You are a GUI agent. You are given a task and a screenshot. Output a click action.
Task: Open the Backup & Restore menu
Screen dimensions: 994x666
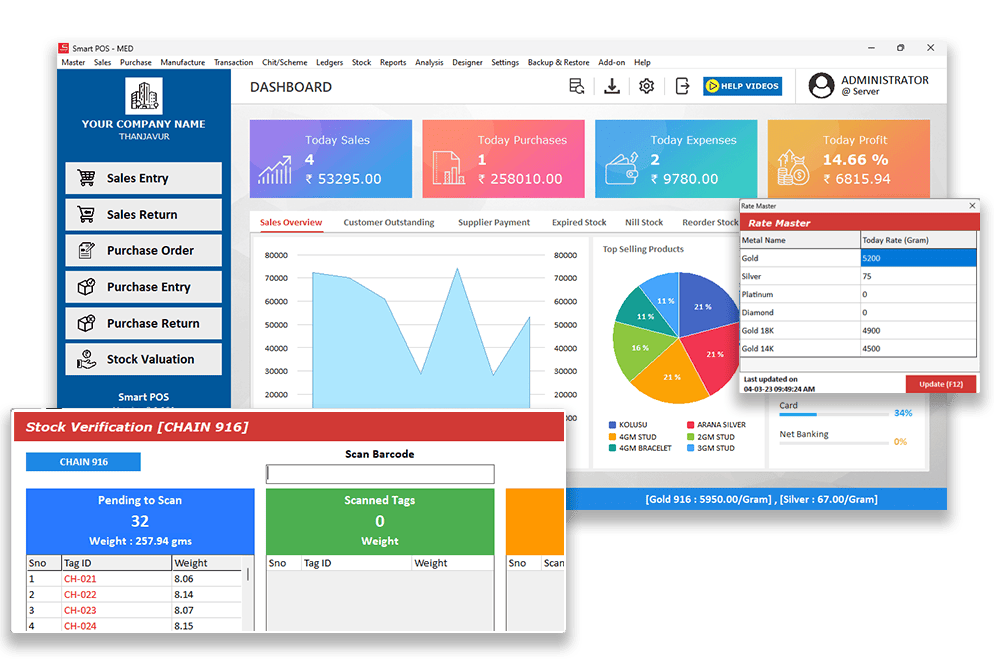tap(558, 62)
